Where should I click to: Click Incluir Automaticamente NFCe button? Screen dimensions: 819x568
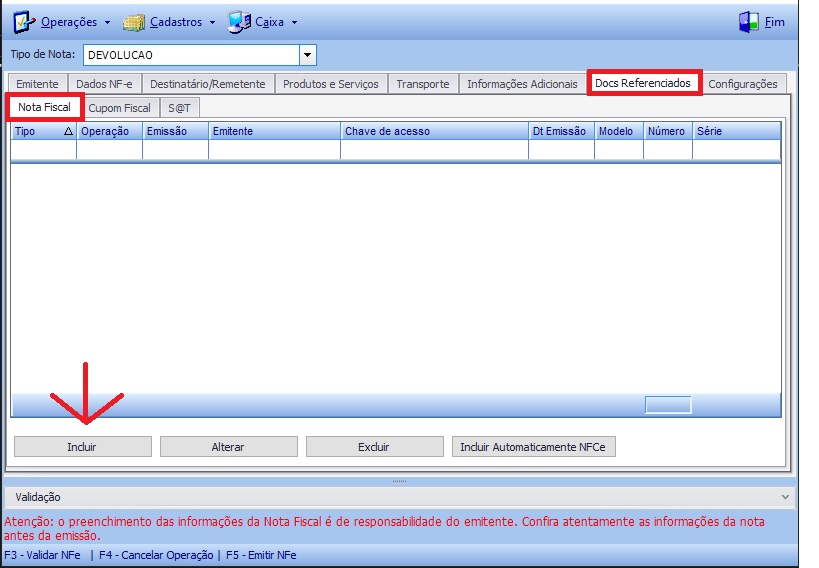coord(533,447)
